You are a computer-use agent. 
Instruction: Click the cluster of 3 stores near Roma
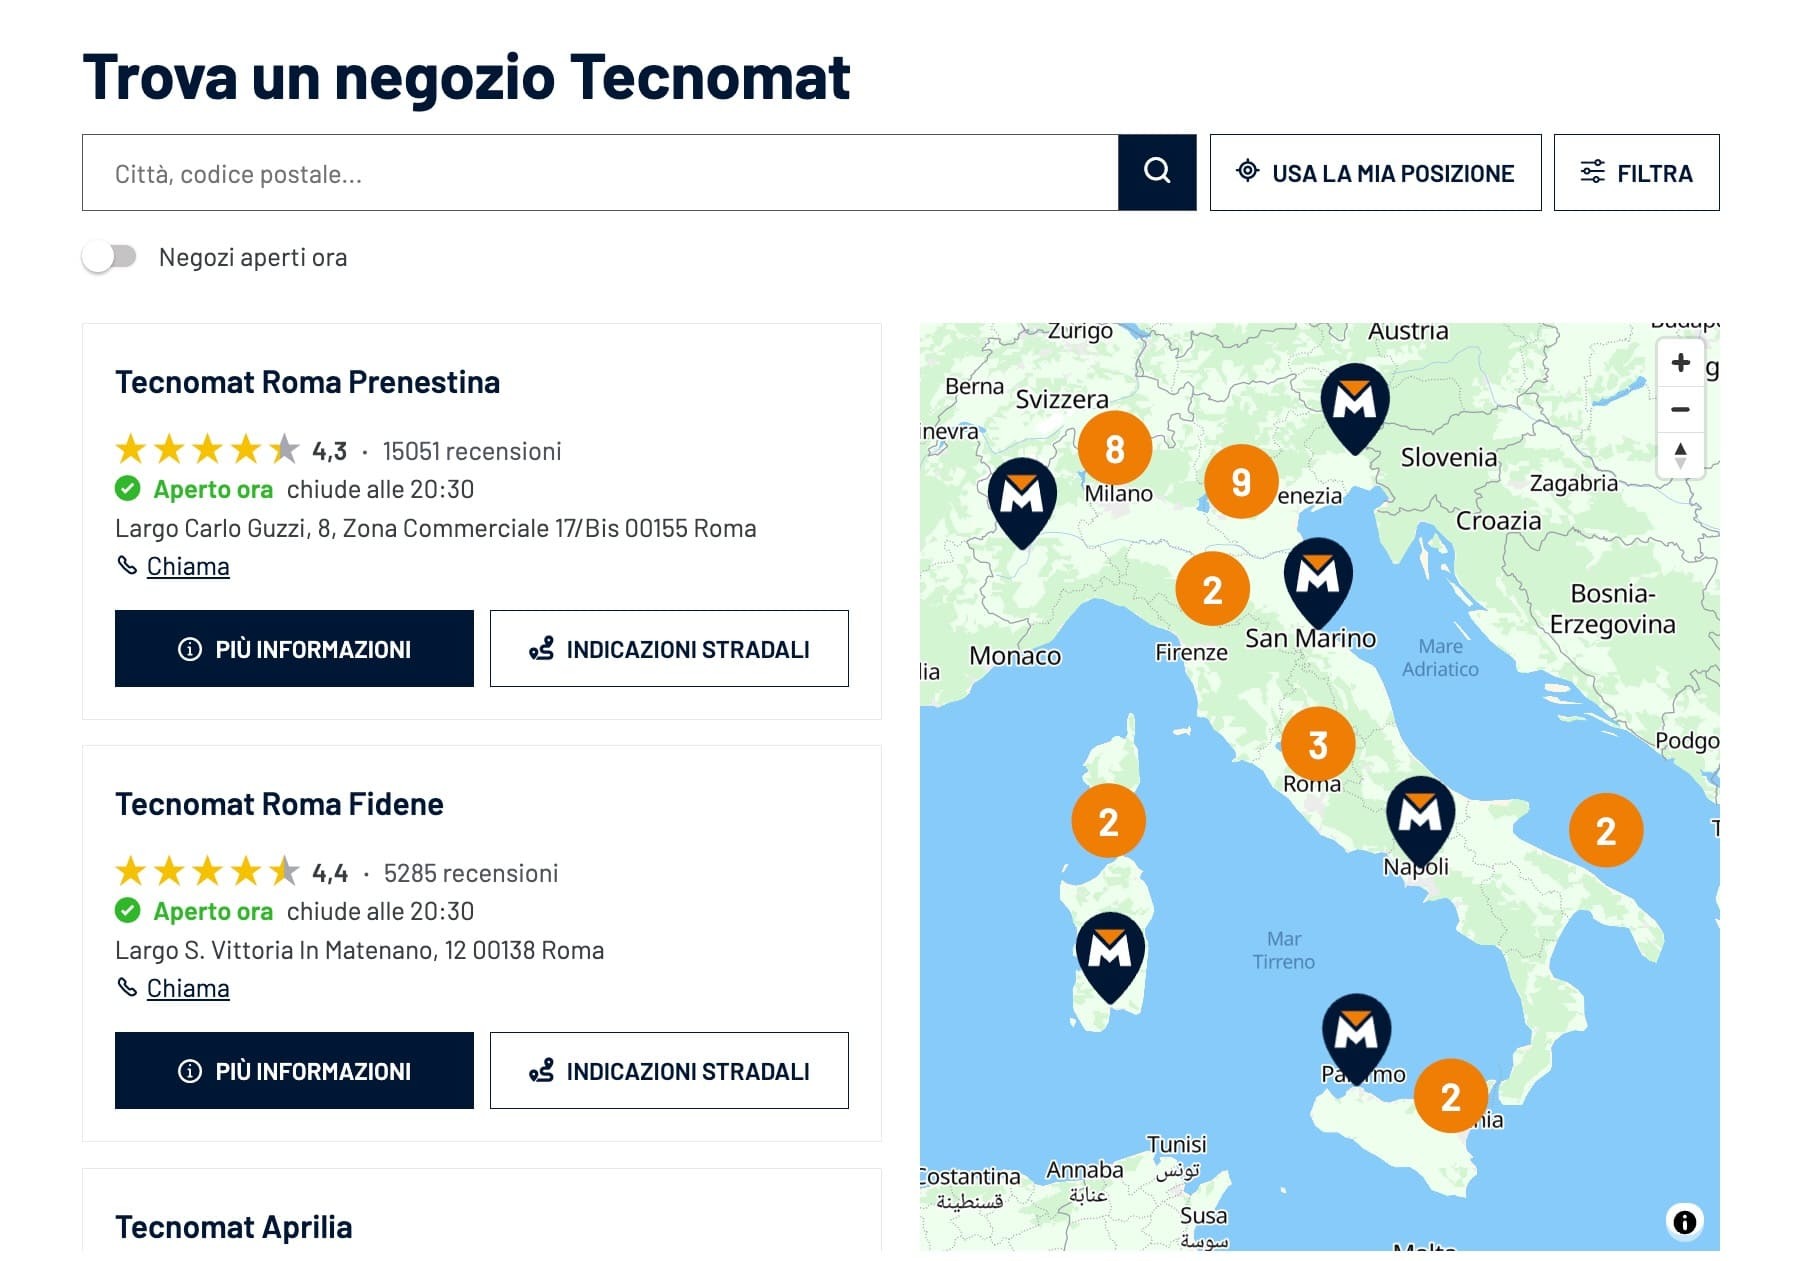click(x=1317, y=742)
